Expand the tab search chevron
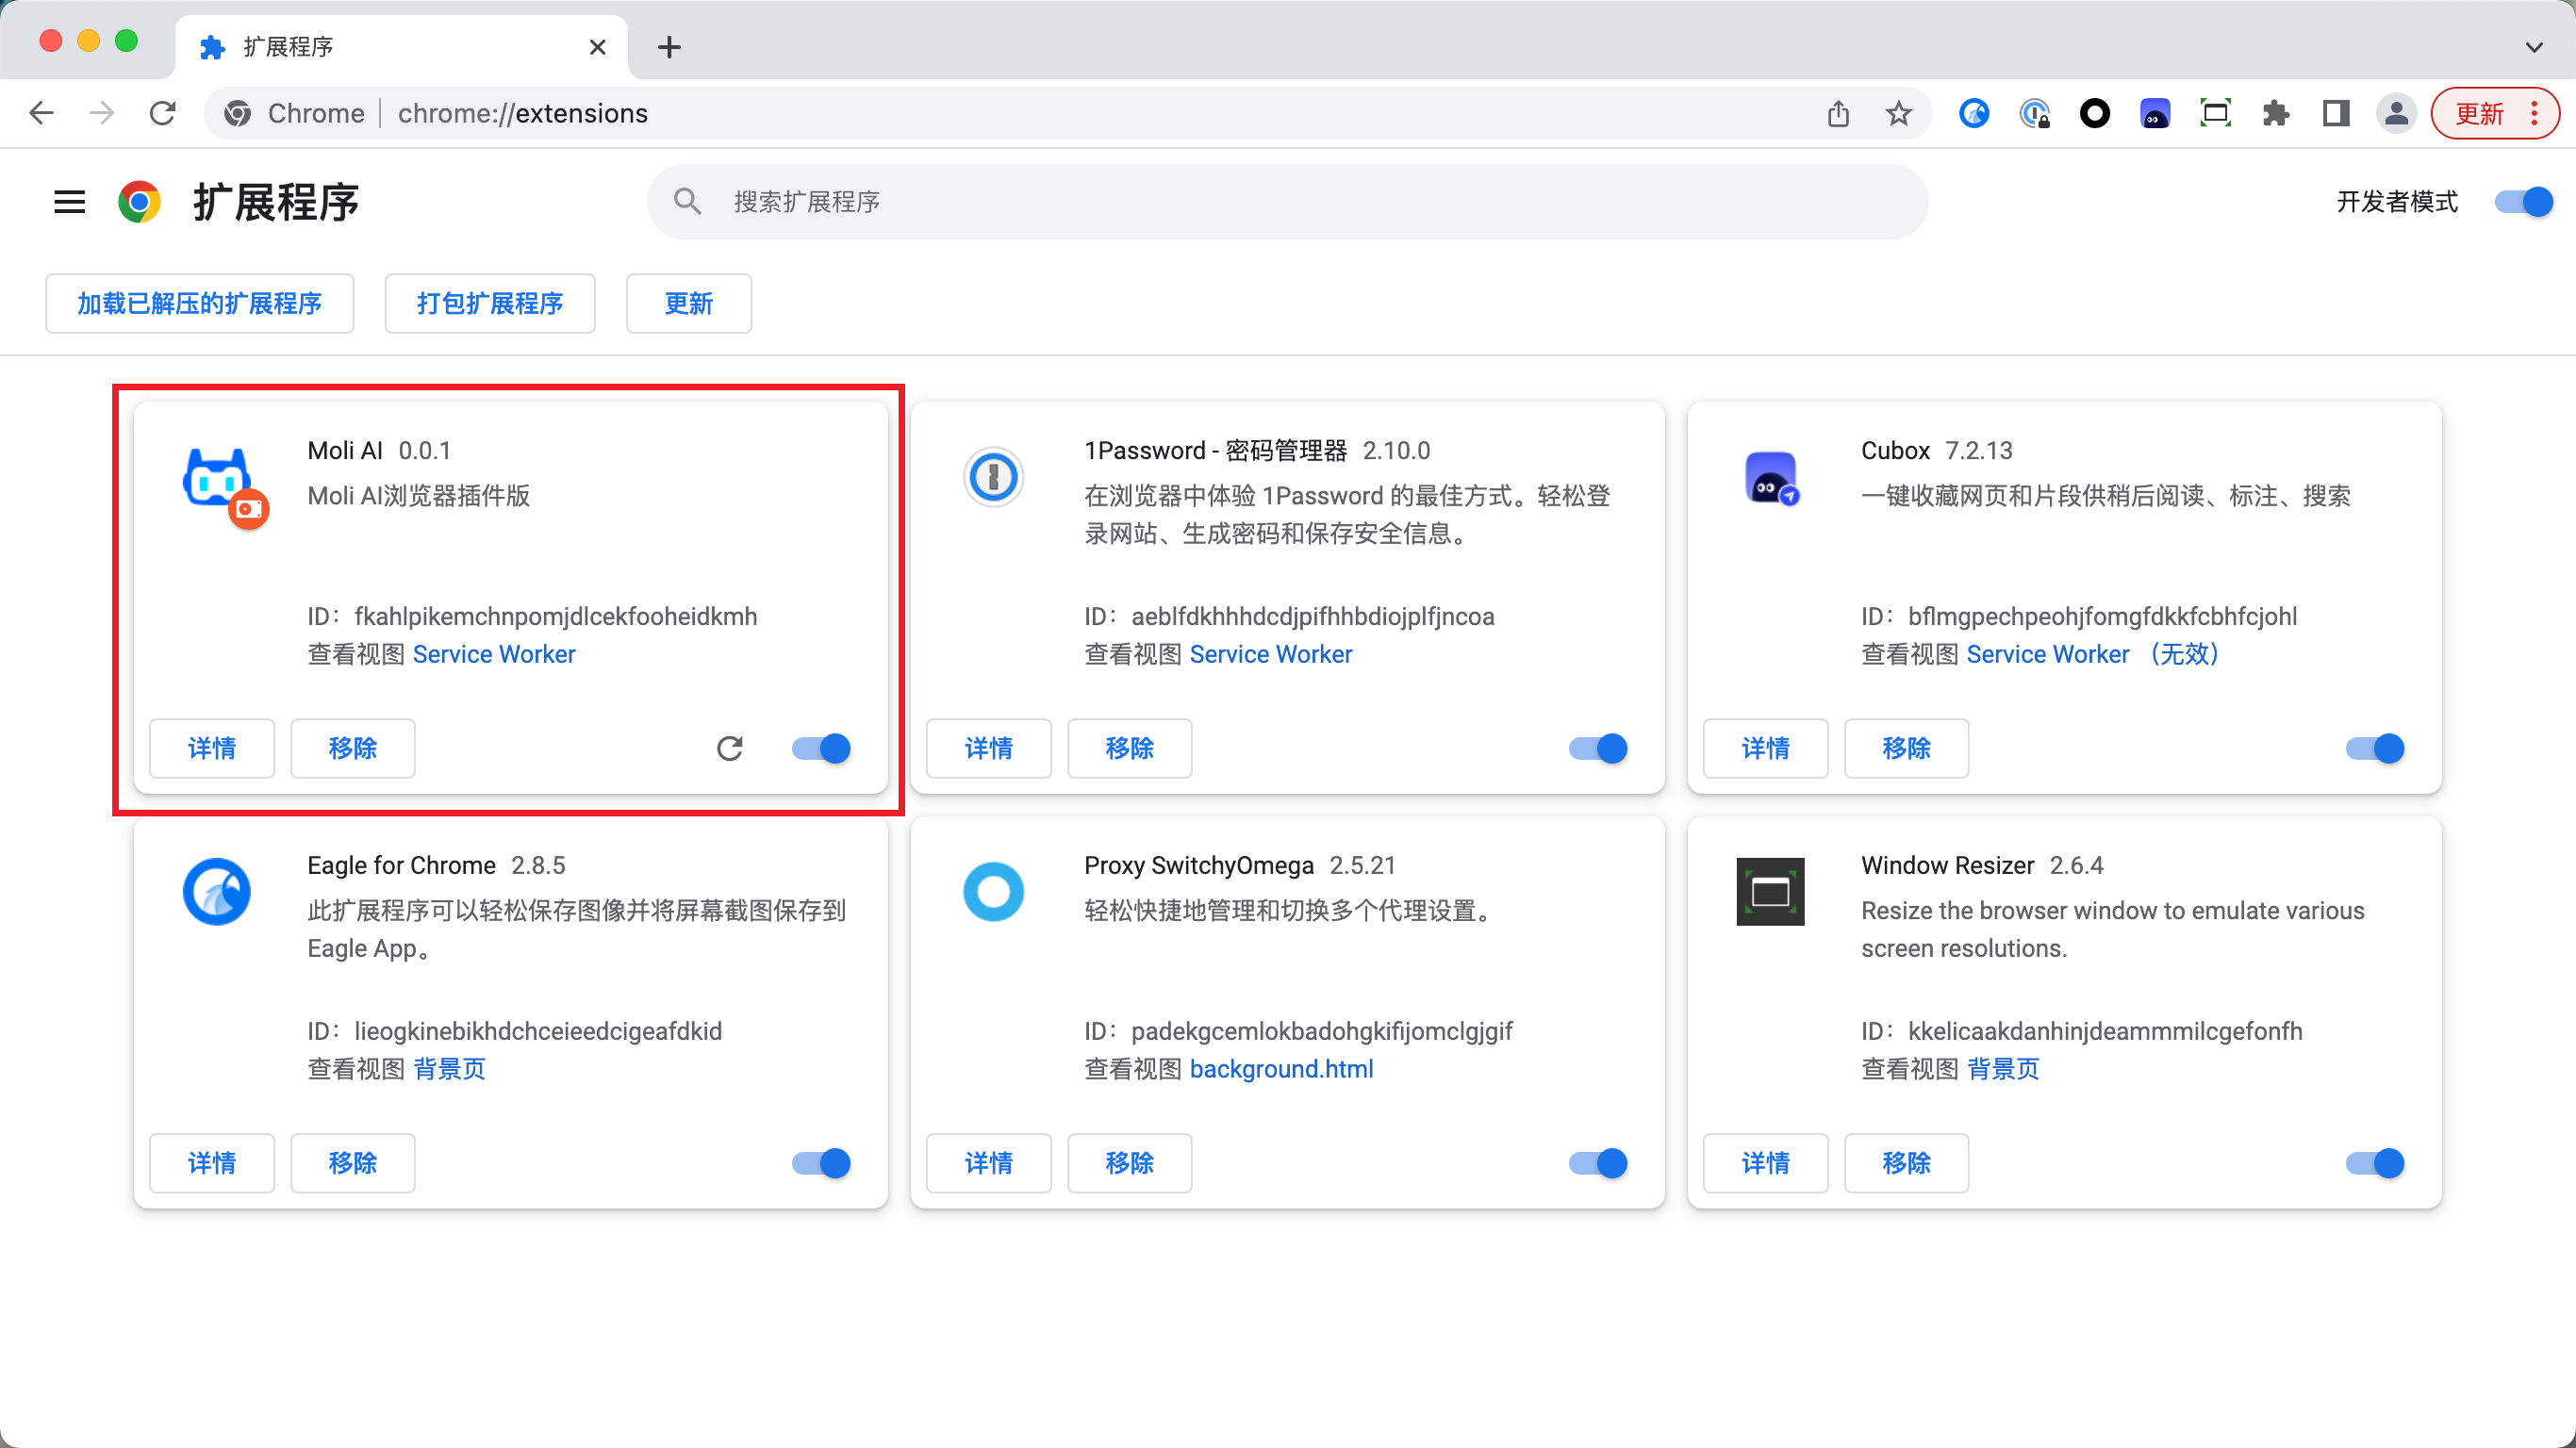2576x1448 pixels. point(2533,47)
